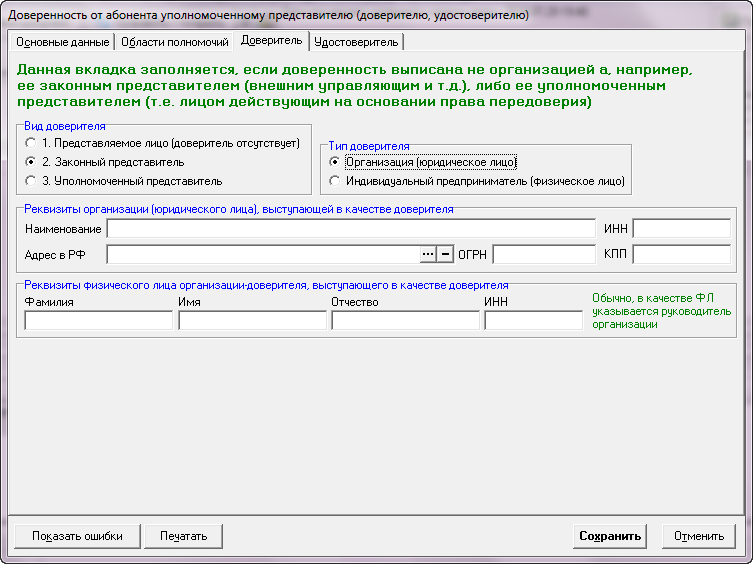
Task: Focus the organization ИНН field
Action: 681,229
